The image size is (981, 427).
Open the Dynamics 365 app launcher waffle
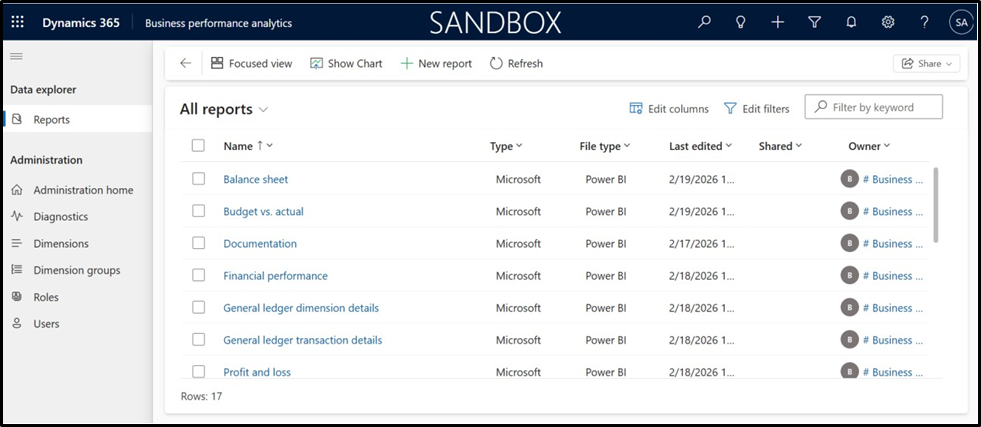(18, 23)
